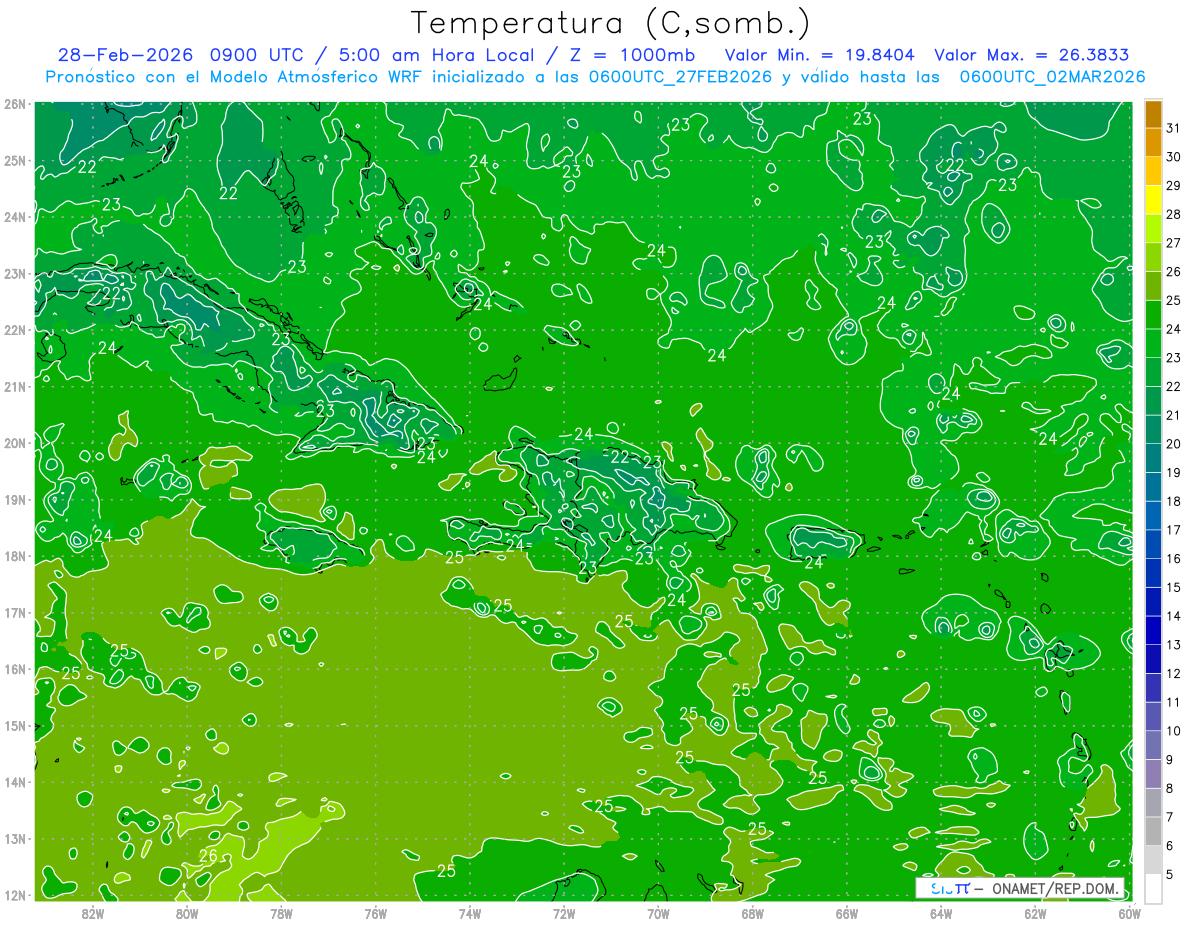Click the 25N latitude axis label

coord(15,161)
